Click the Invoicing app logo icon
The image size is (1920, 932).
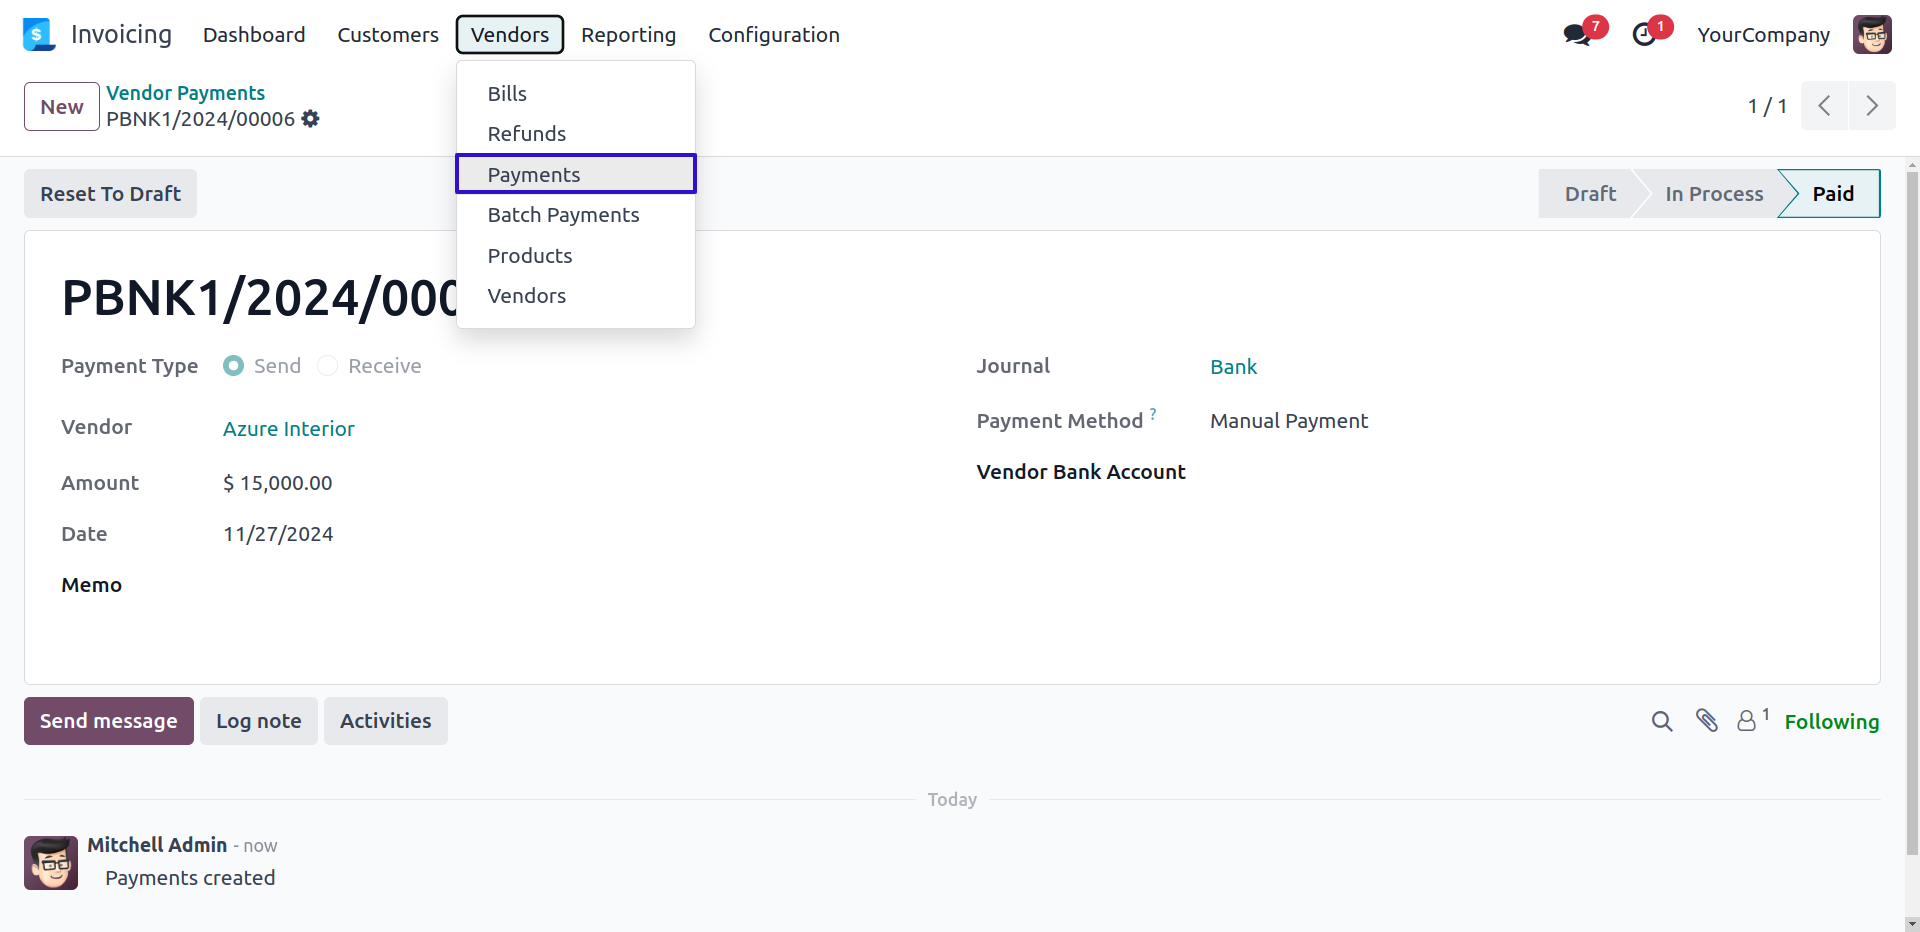(38, 35)
